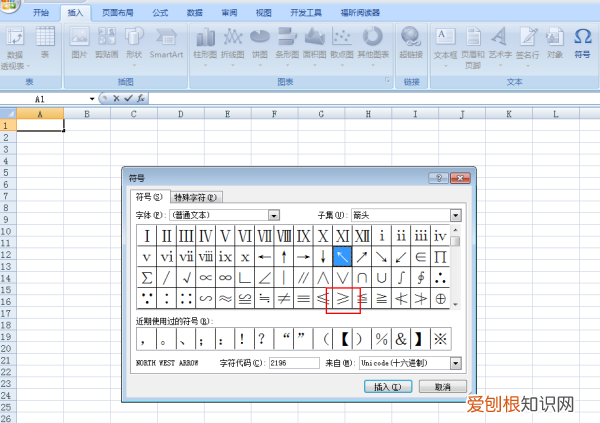Viewport: 600px width, 423px height.
Task: Select the greater-than-or-equal symbol ≥
Action: coord(342,299)
